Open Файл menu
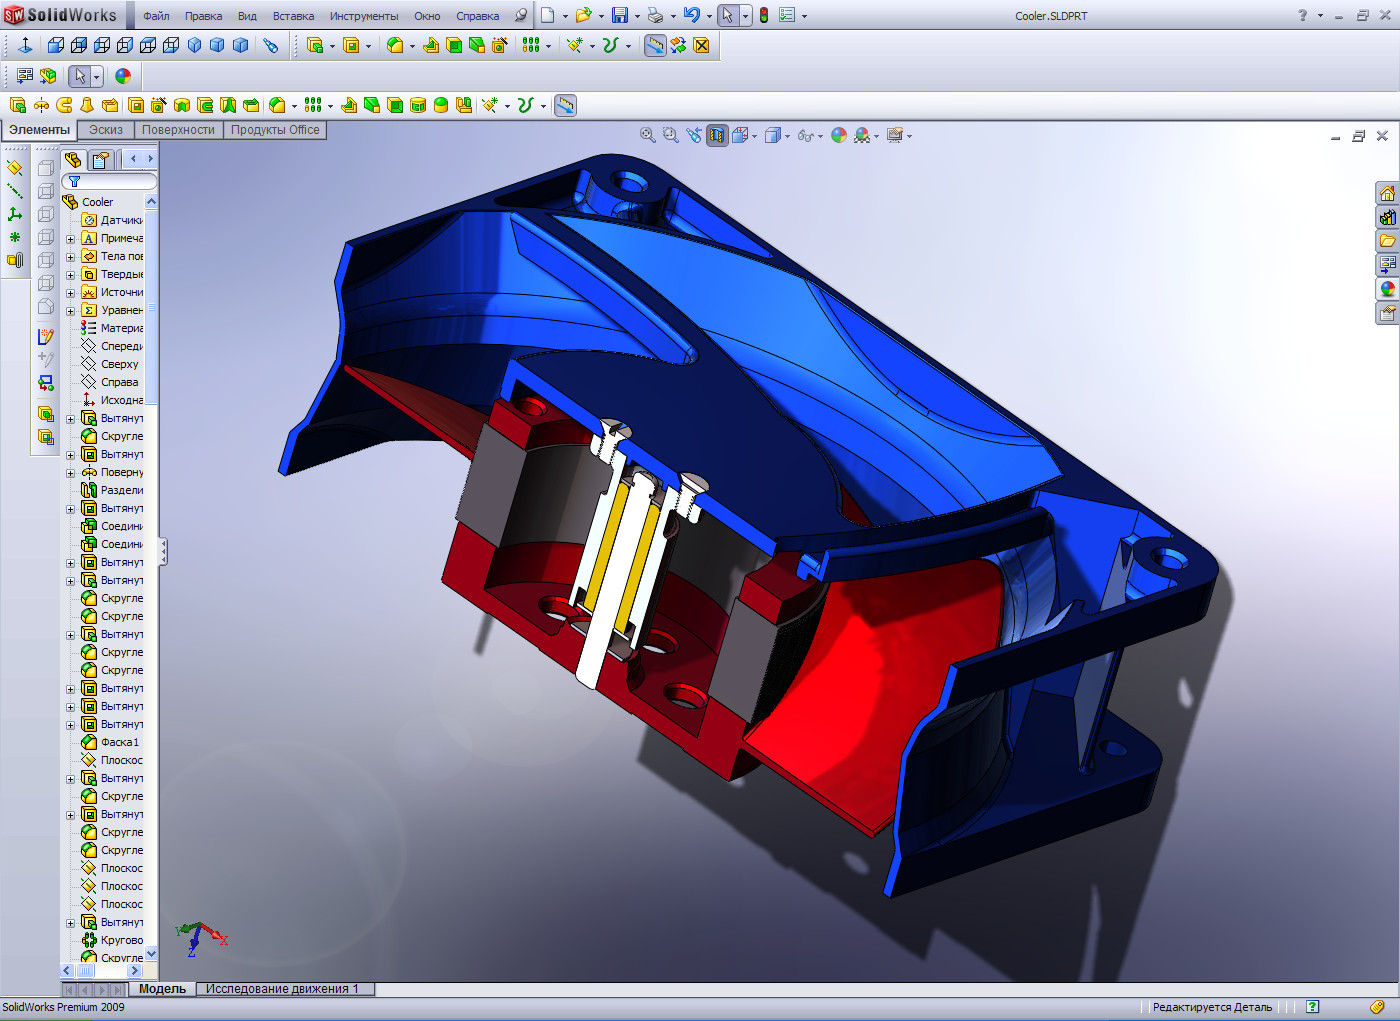This screenshot has height=1021, width=1400. click(156, 16)
